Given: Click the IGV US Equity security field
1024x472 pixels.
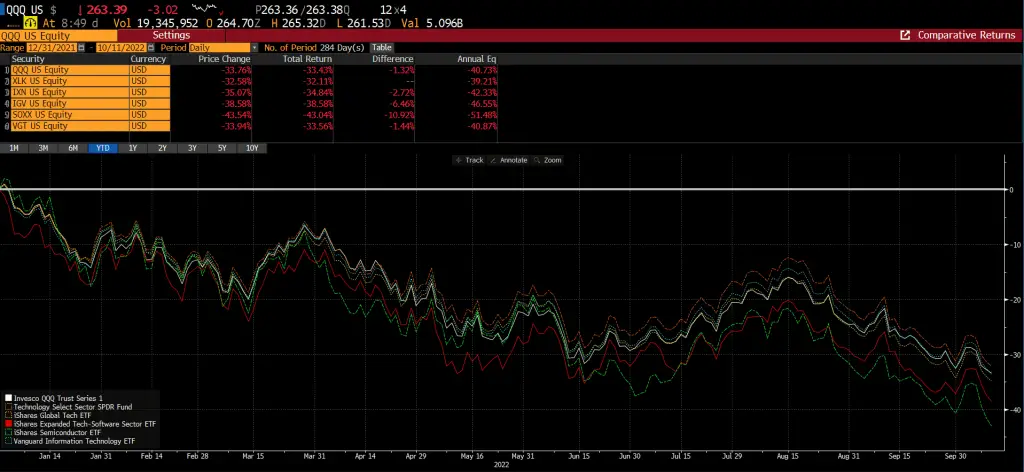Looking at the screenshot, I should tap(70, 103).
